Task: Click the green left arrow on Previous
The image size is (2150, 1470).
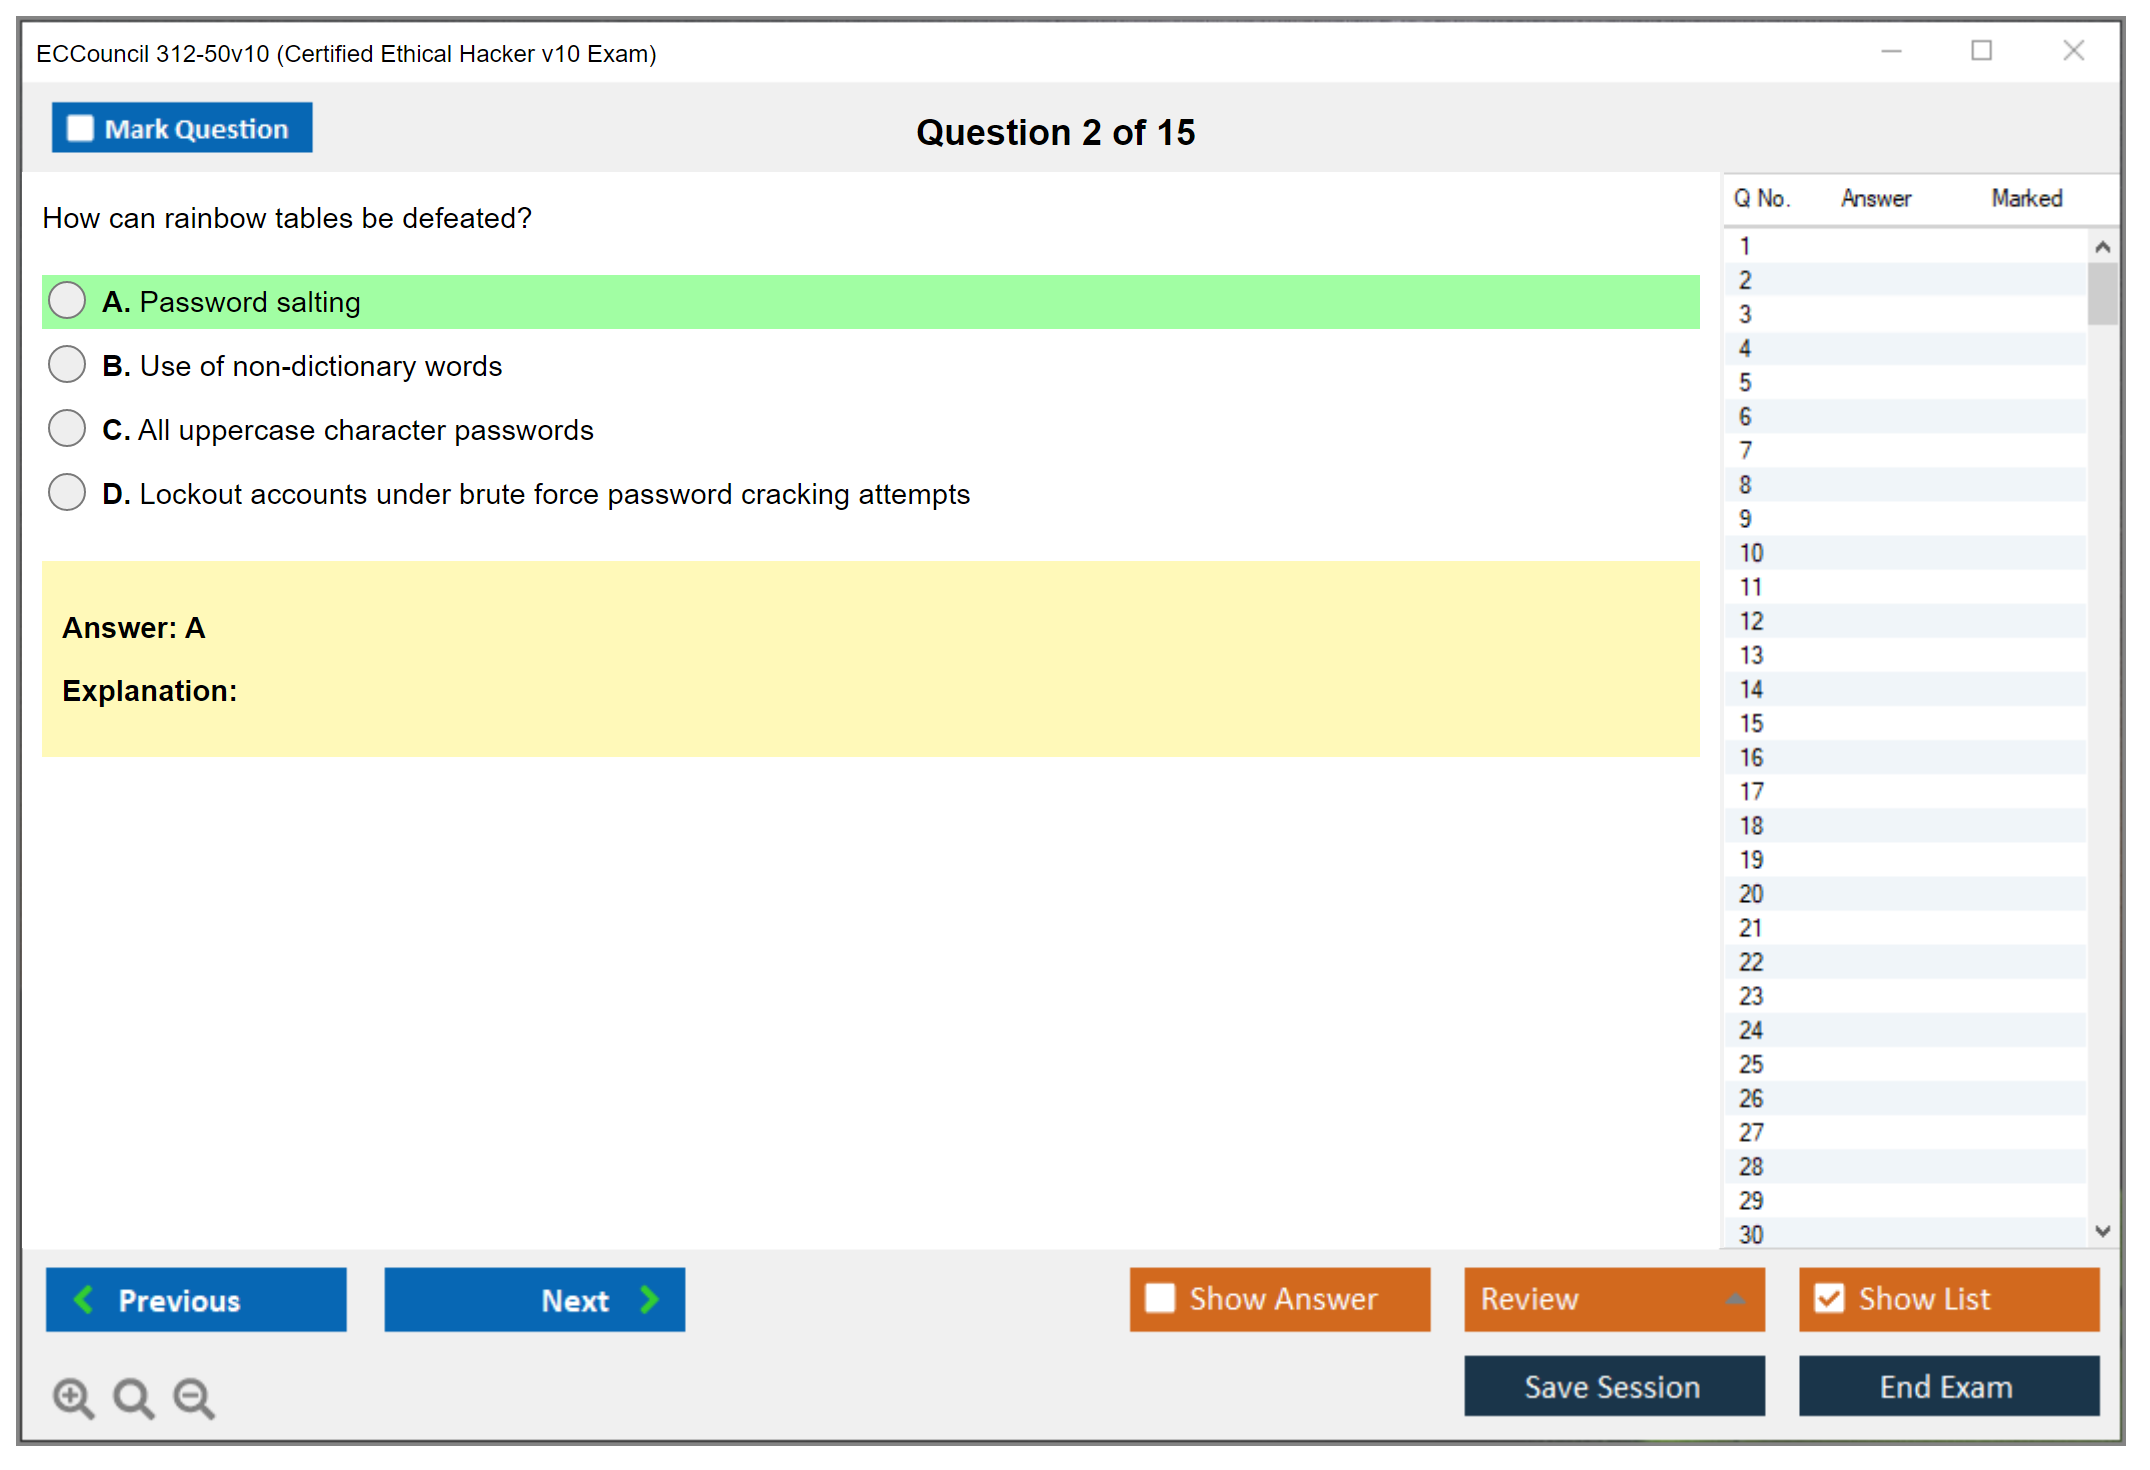Action: tap(84, 1299)
